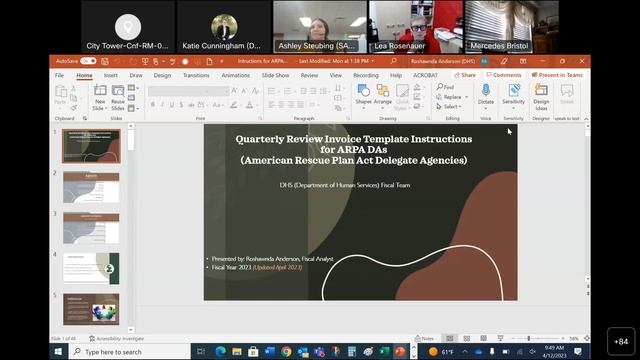This screenshot has width=640, height=360.
Task: Switch to the Insert tab
Action: coord(111,76)
